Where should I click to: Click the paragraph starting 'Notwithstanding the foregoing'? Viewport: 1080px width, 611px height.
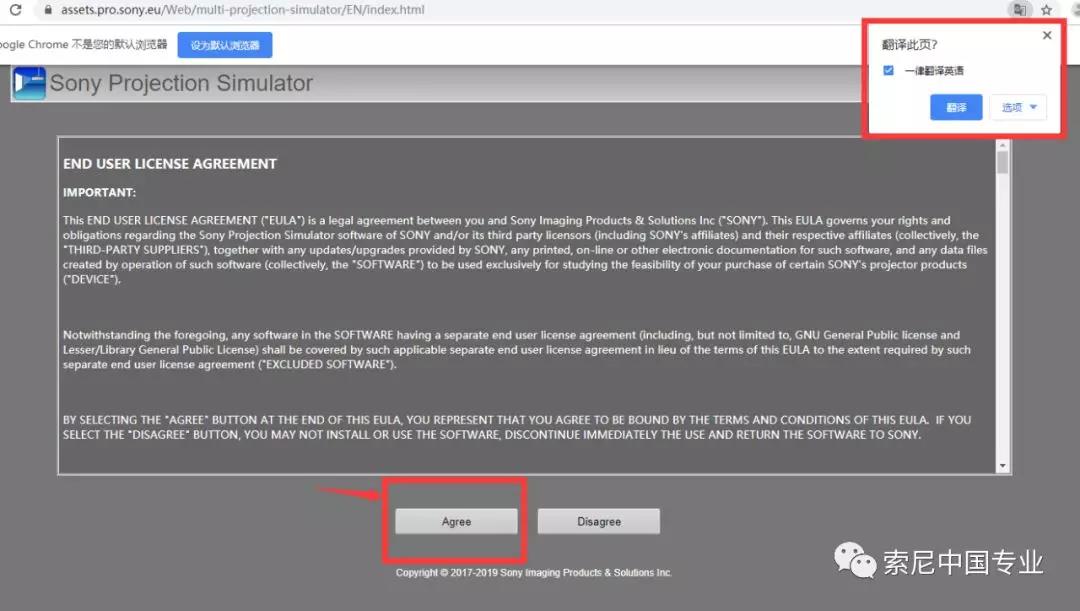[517, 350]
